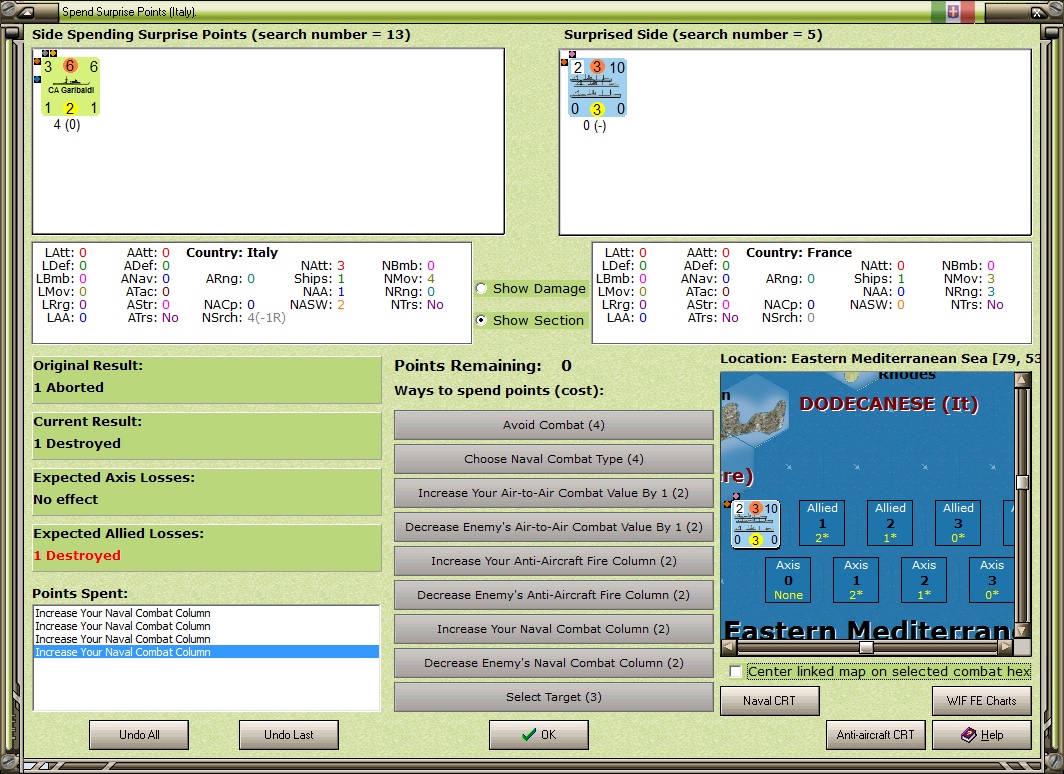Select highlighted fourth Naval Combat Column entry

[x=206, y=652]
